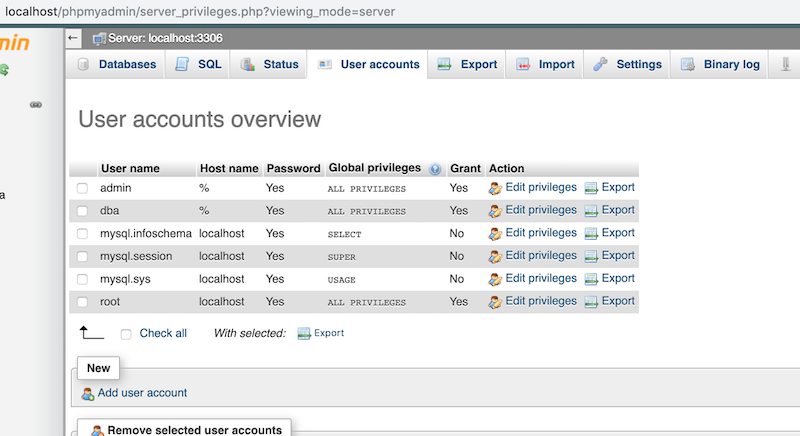Click Export link in dba row
Viewport: 800px width, 436px height.
point(618,210)
